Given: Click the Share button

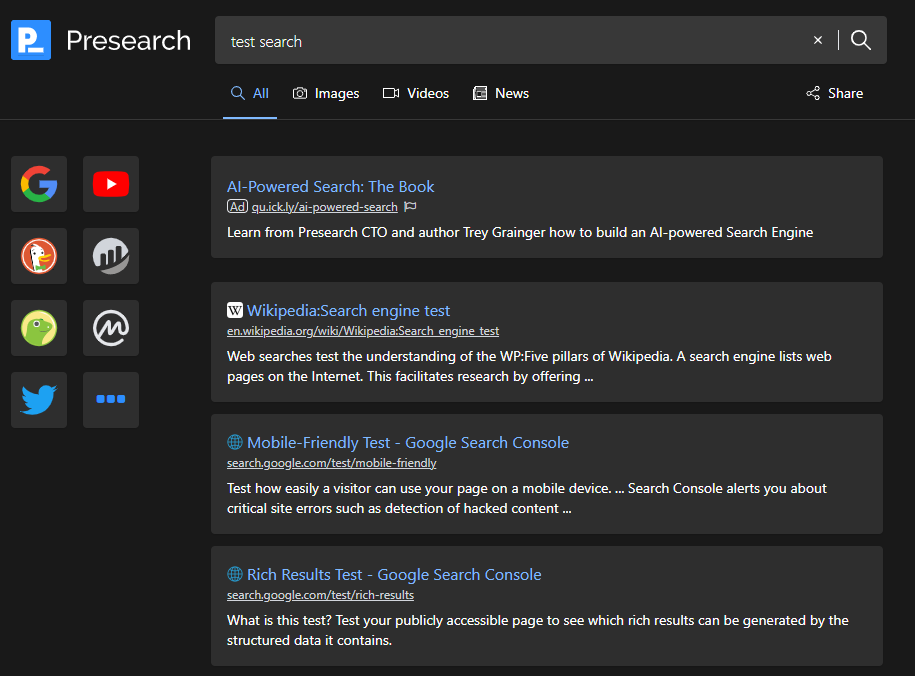Looking at the screenshot, I should tap(834, 93).
